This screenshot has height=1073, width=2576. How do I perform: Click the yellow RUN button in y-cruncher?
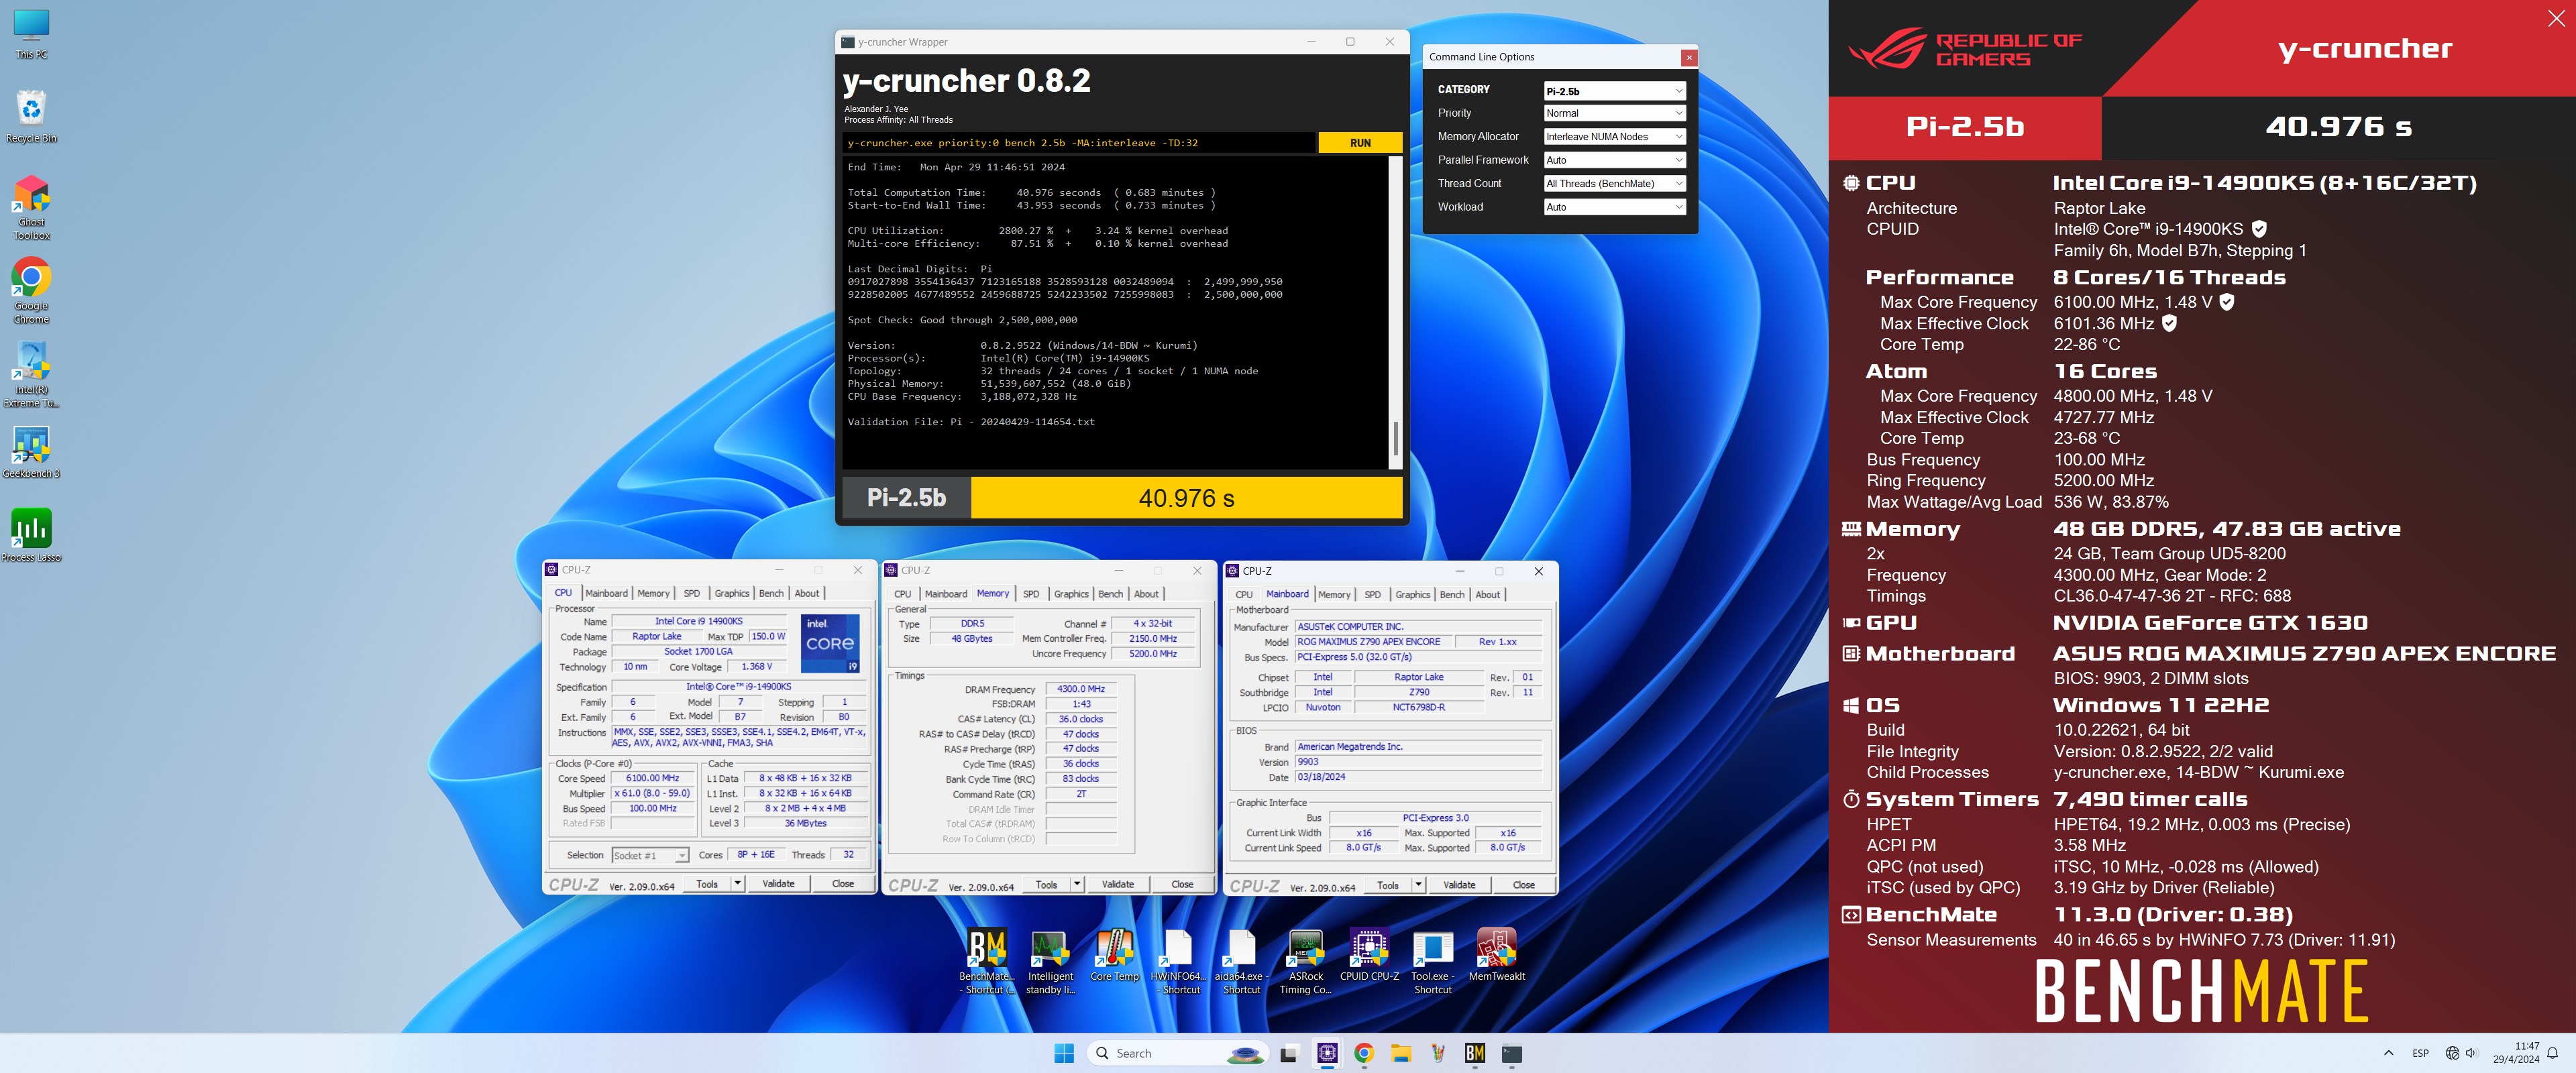click(1360, 143)
